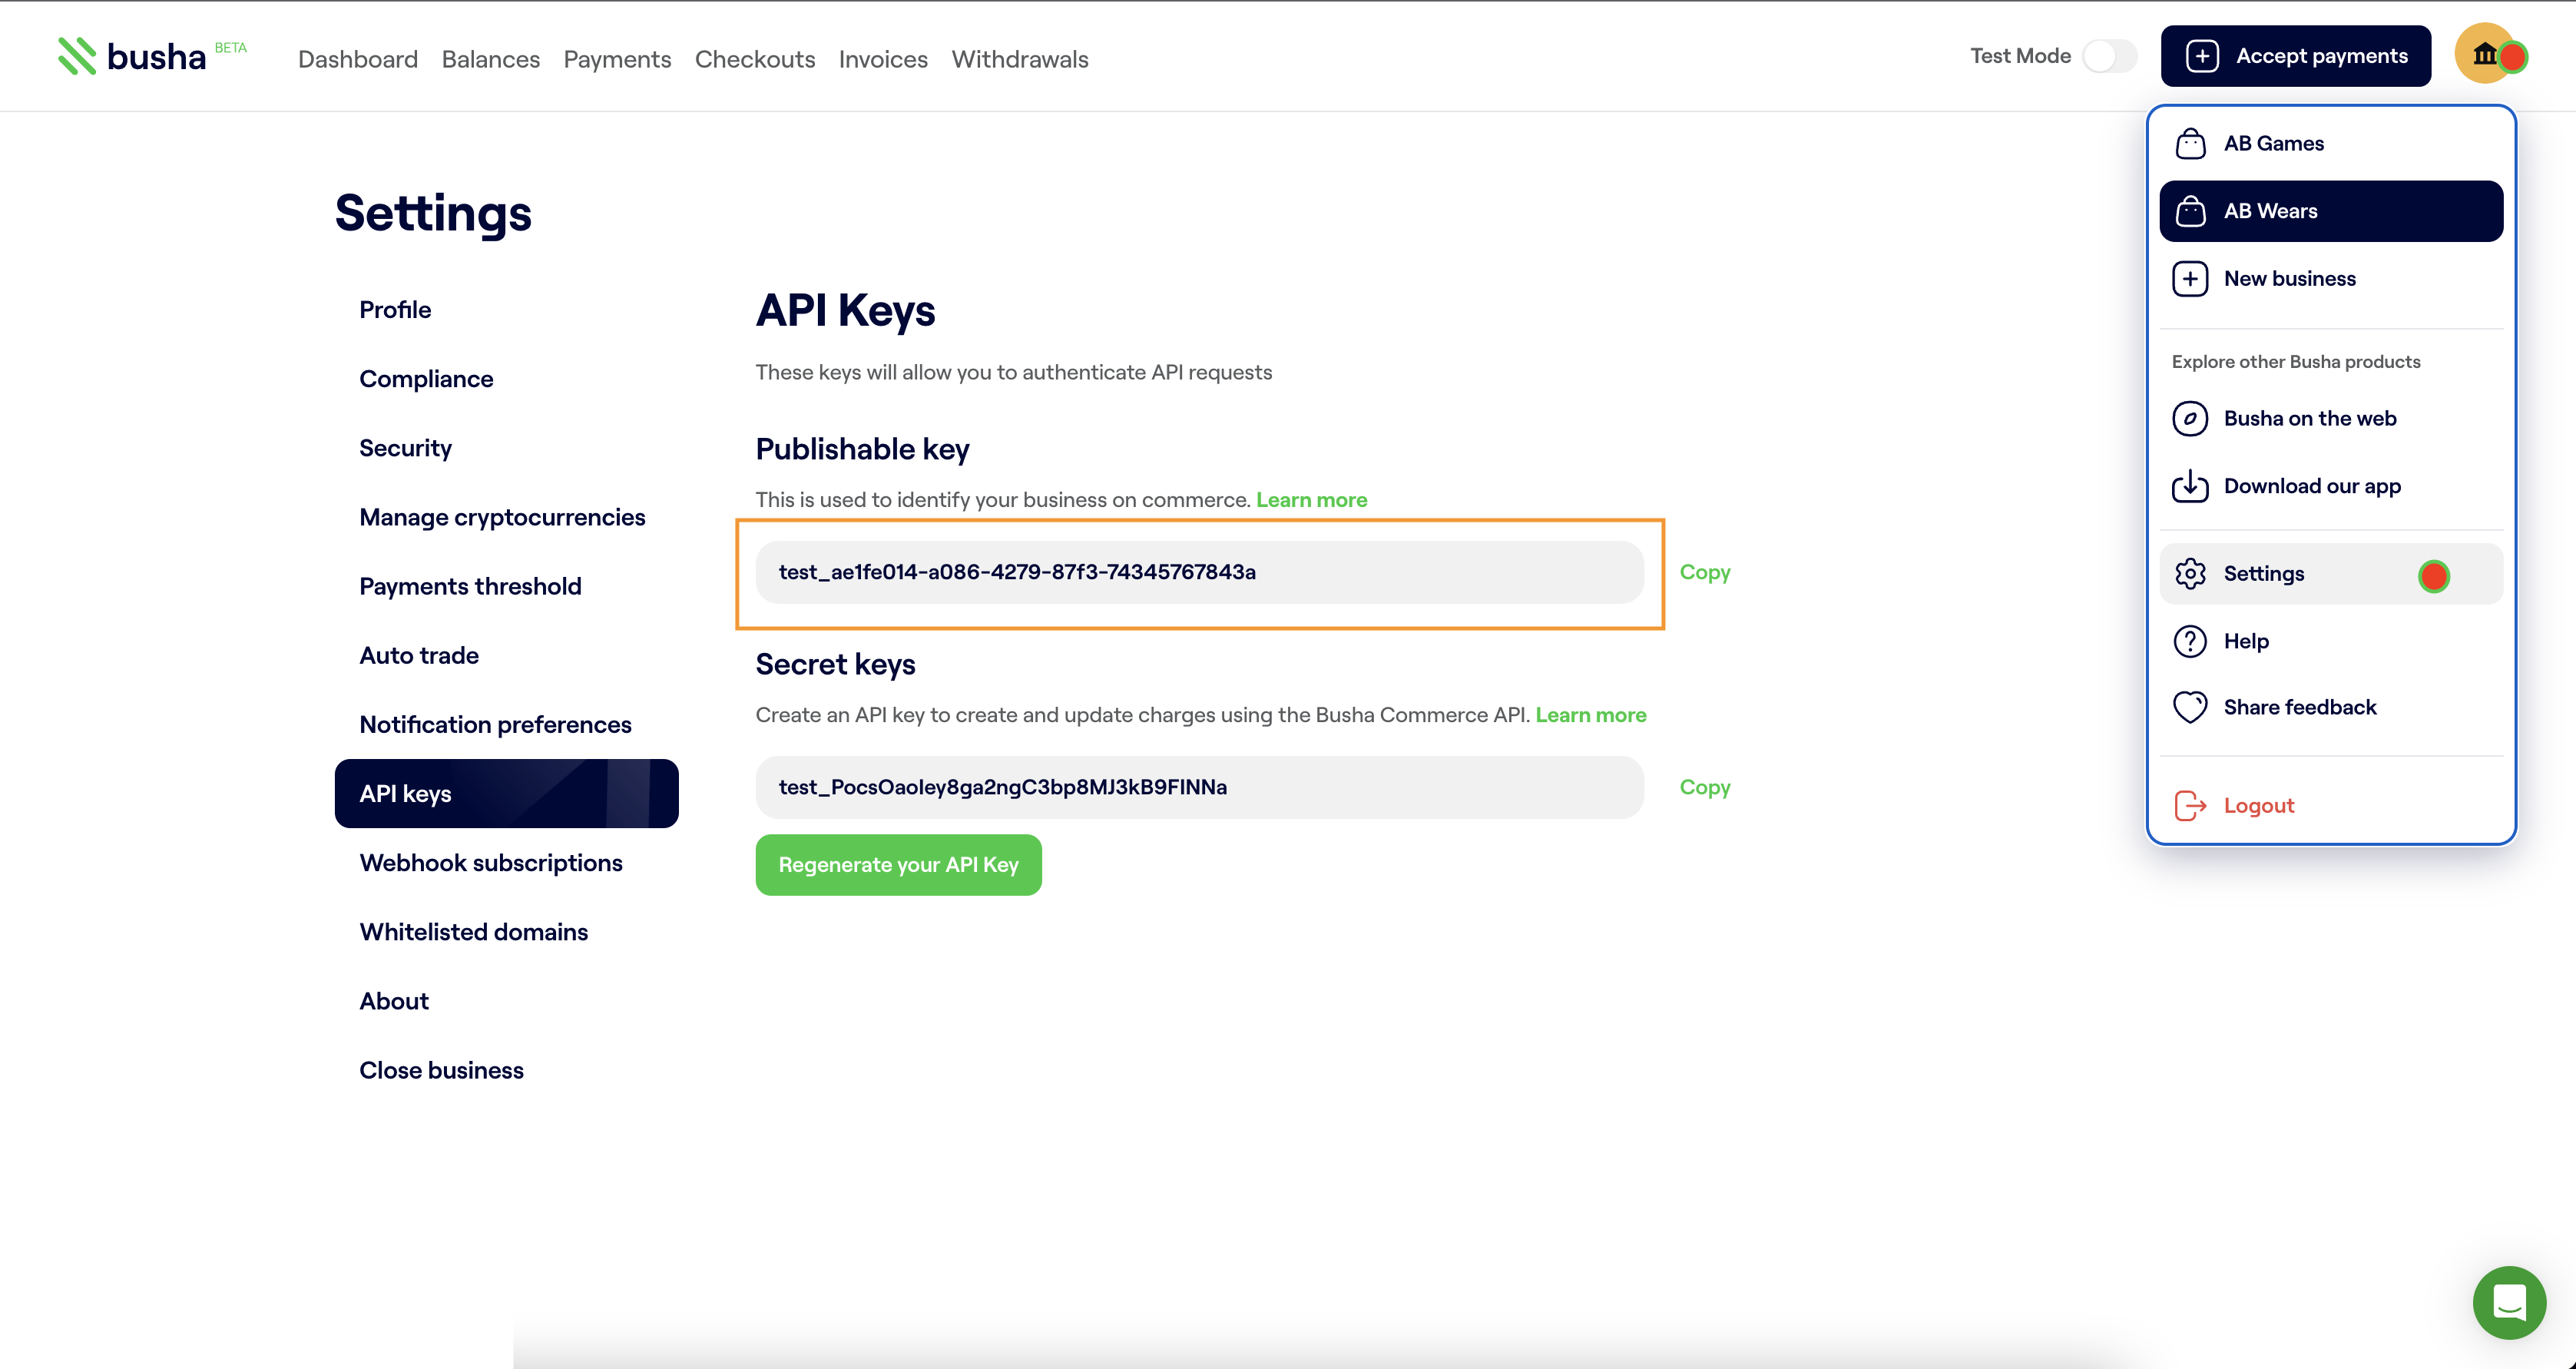Click the publishable key field
2576x1369 pixels.
click(x=1199, y=572)
